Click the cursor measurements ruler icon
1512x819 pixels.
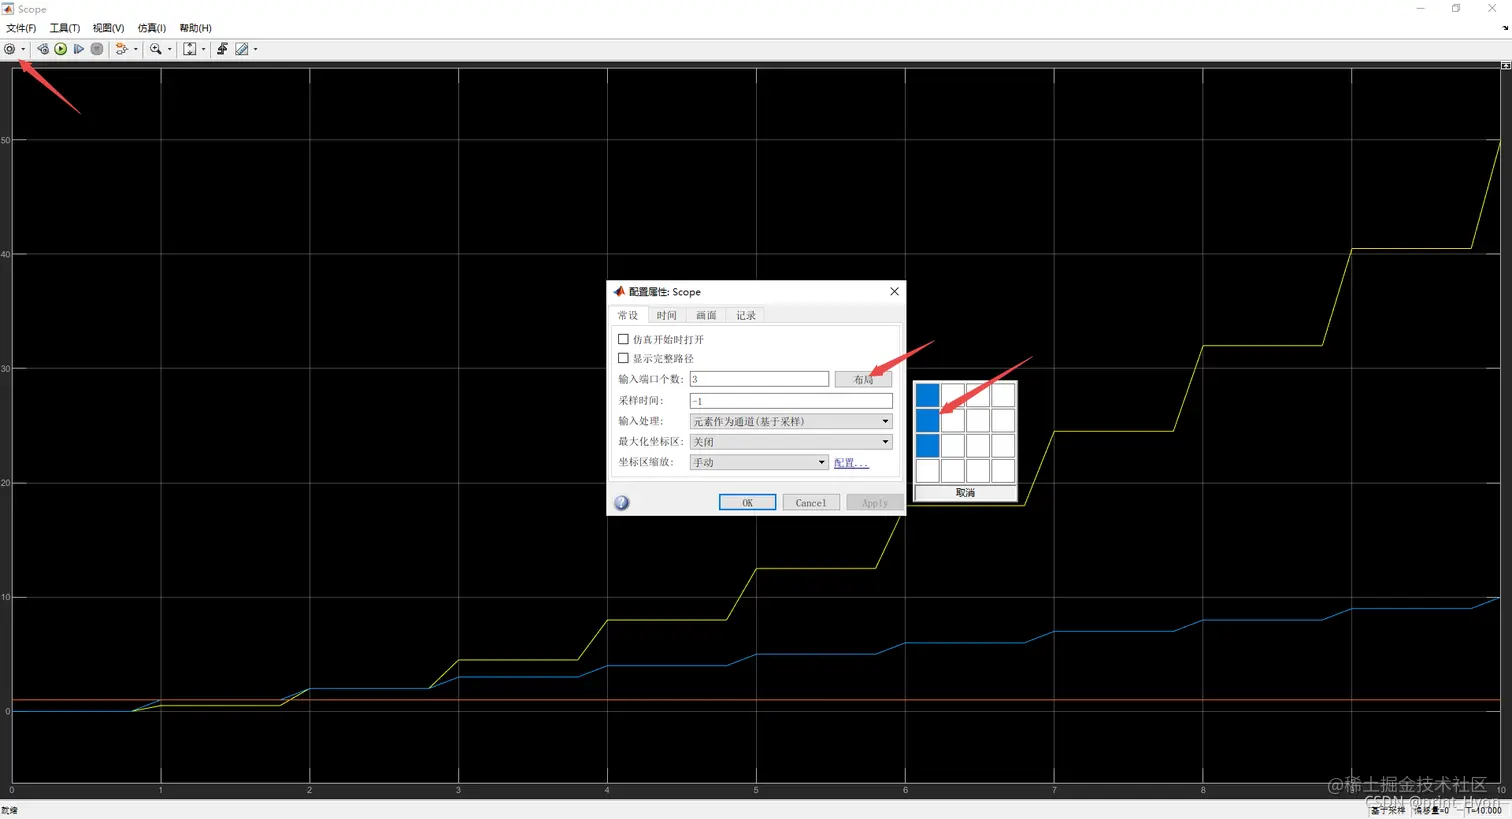click(242, 49)
